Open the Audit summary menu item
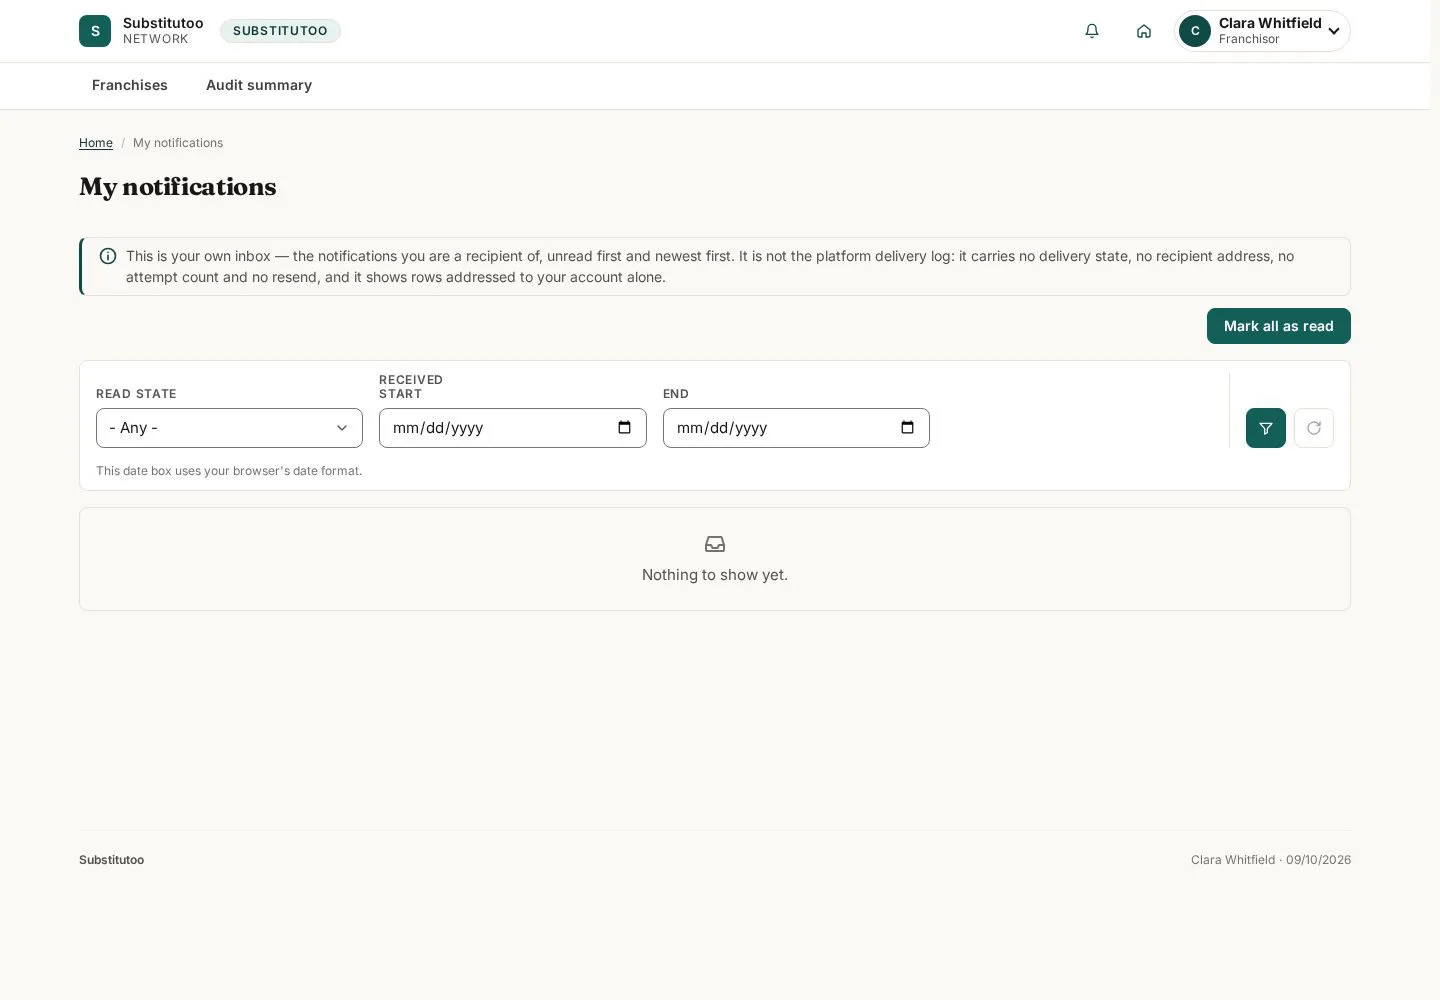This screenshot has height=1000, width=1440. point(259,86)
